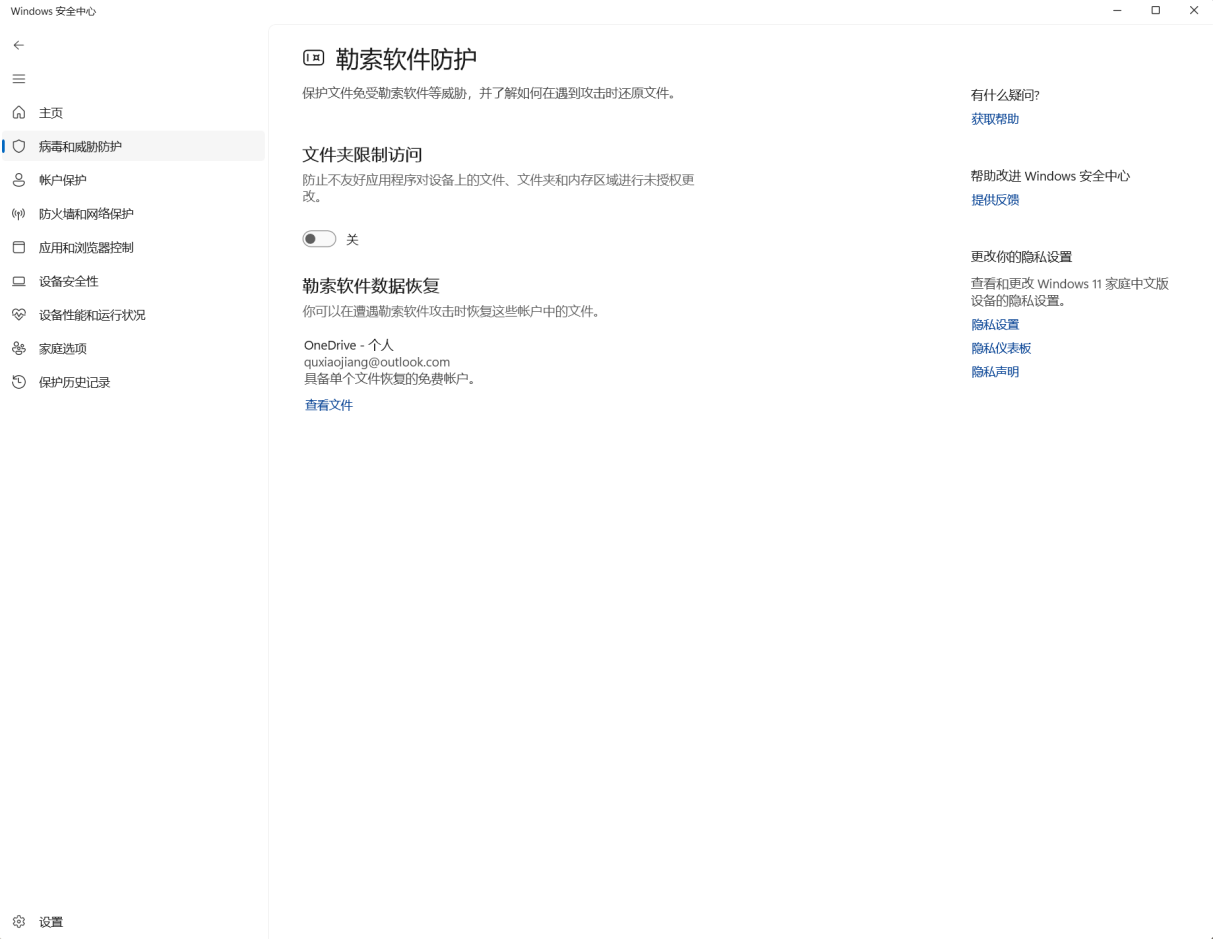Open 设置 at the sidebar bottom
The image size is (1213, 939).
(134, 922)
